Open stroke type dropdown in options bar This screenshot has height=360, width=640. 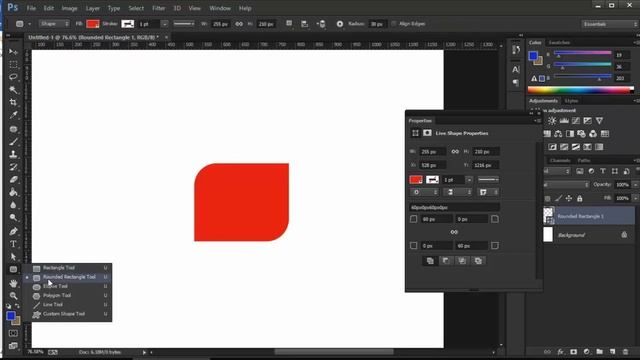click(x=184, y=24)
